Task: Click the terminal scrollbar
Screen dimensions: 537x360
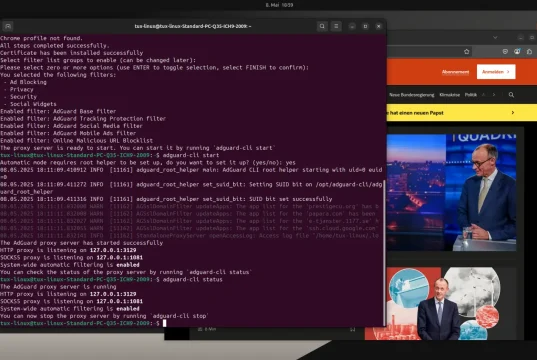Action: click(384, 253)
